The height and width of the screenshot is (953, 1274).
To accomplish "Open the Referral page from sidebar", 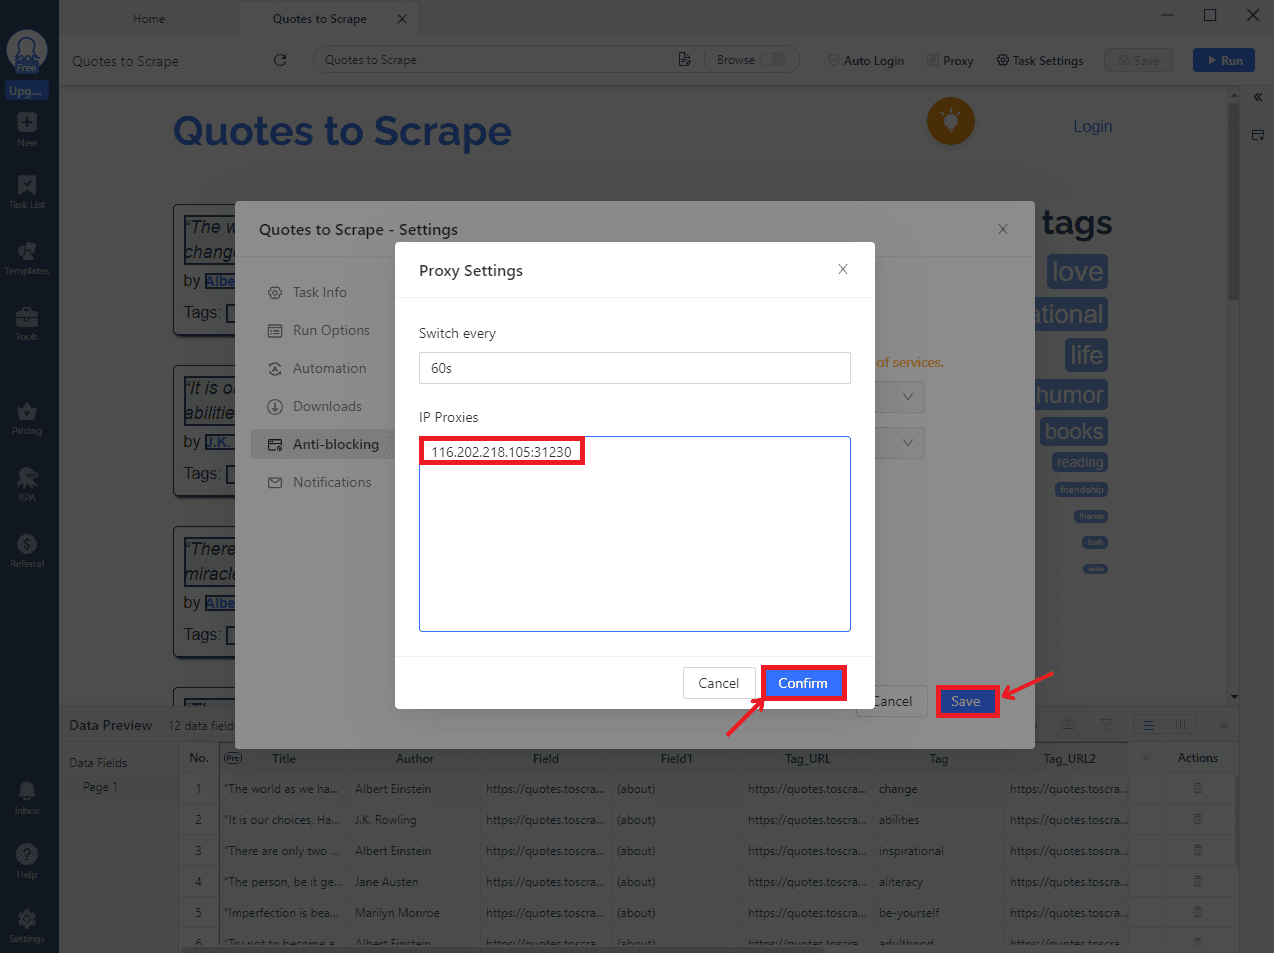I will coord(27,548).
